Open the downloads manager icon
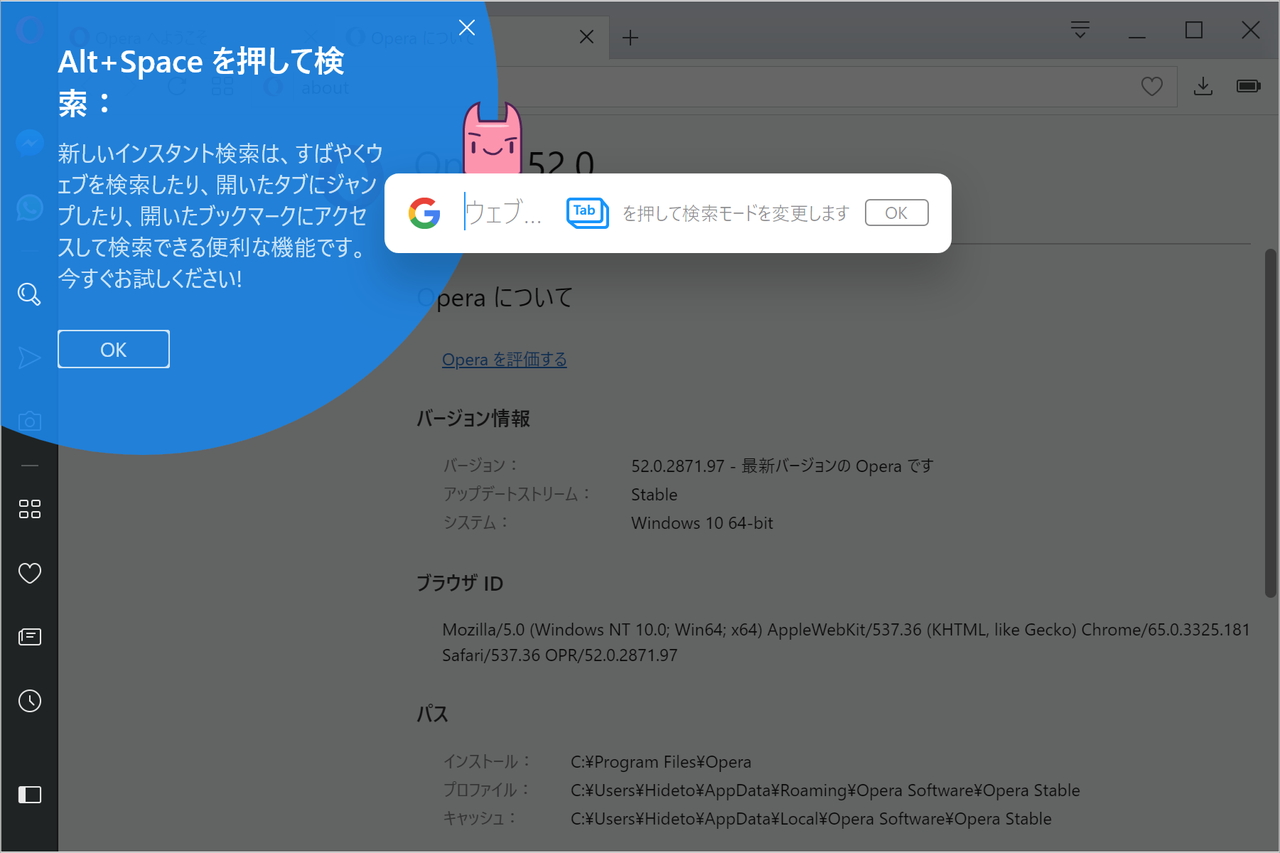1280x853 pixels. coord(1203,86)
